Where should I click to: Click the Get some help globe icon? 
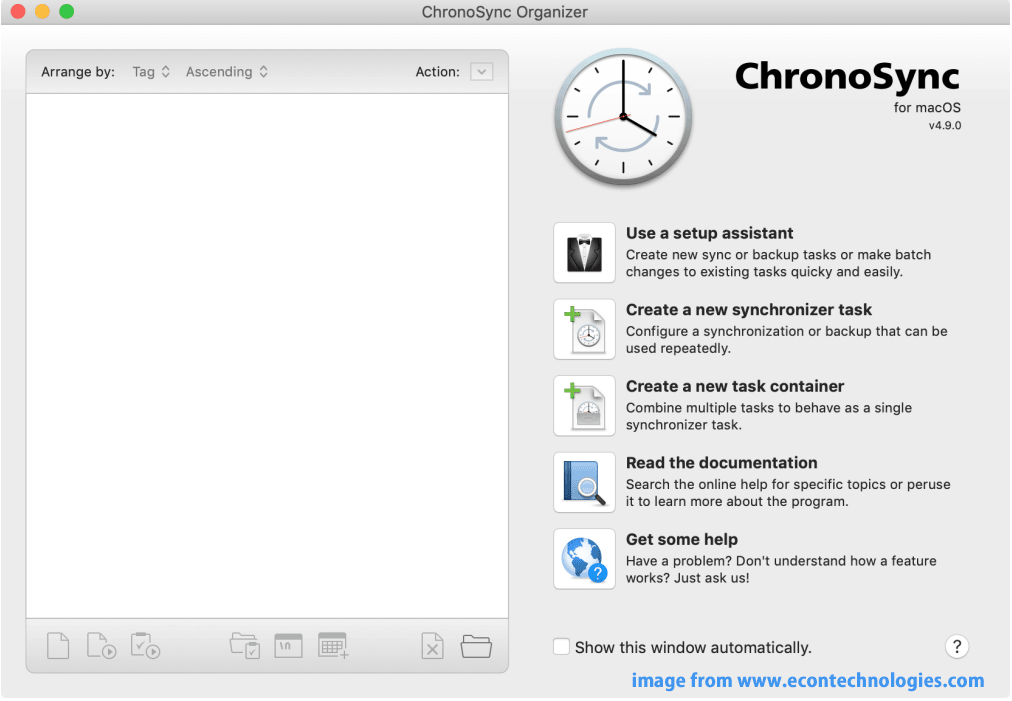click(x=584, y=559)
